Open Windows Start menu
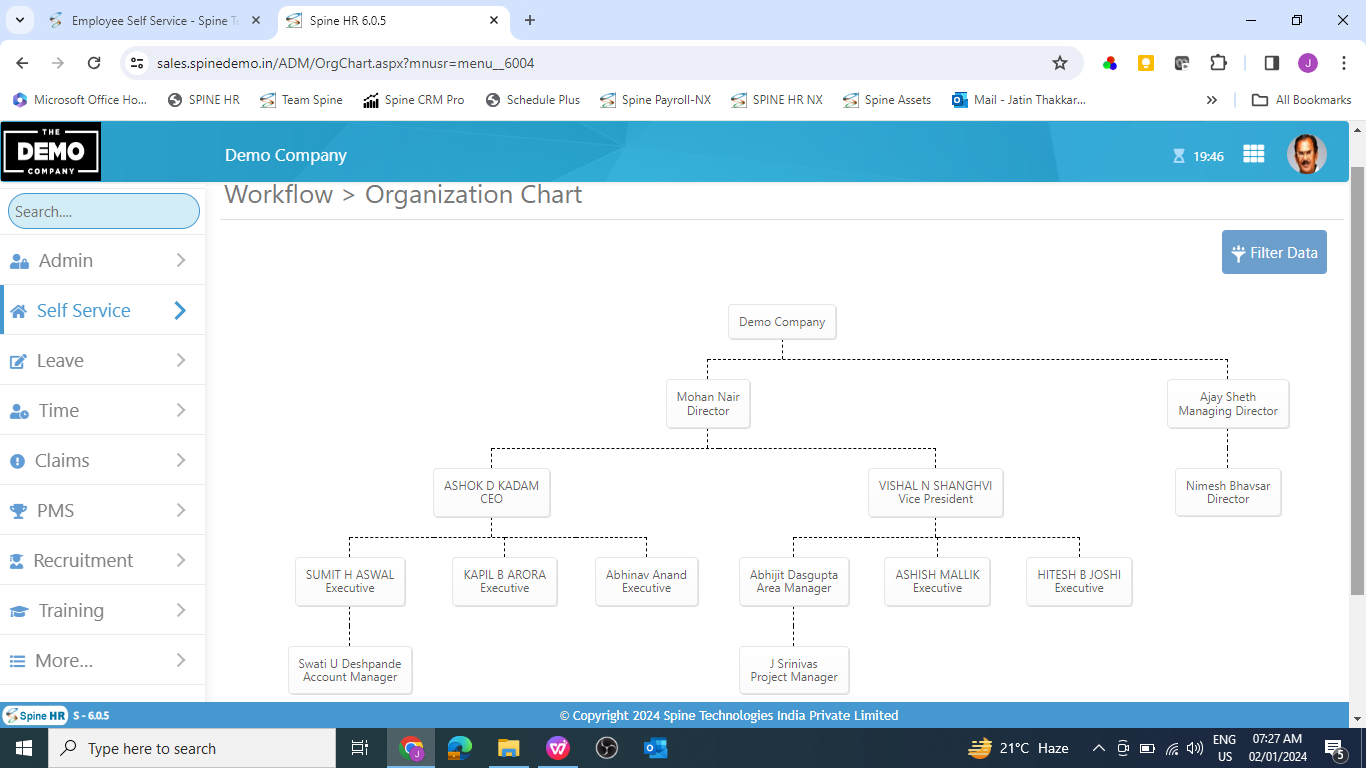 click(23, 748)
